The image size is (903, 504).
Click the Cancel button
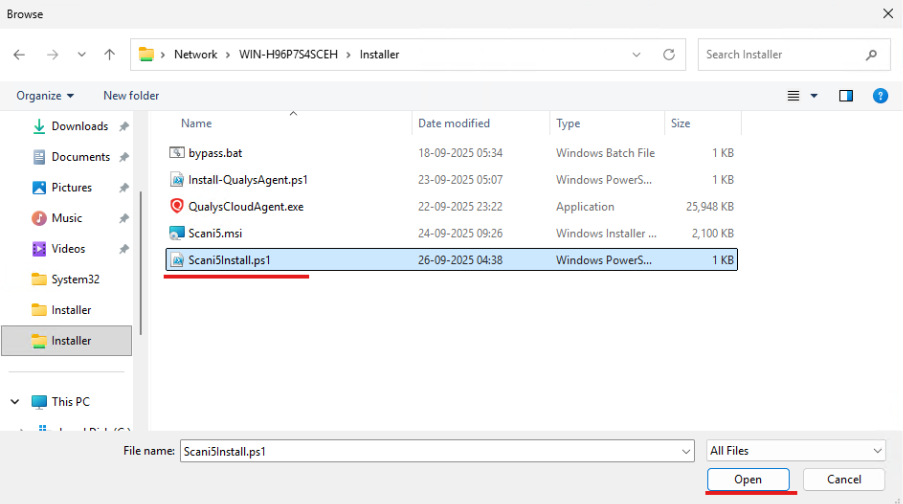tap(844, 480)
